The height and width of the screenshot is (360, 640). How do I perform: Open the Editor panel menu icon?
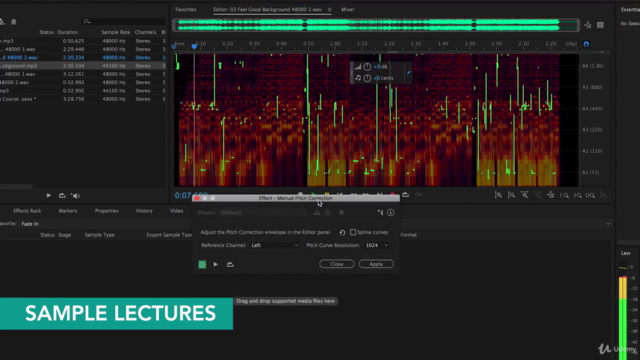(329, 9)
